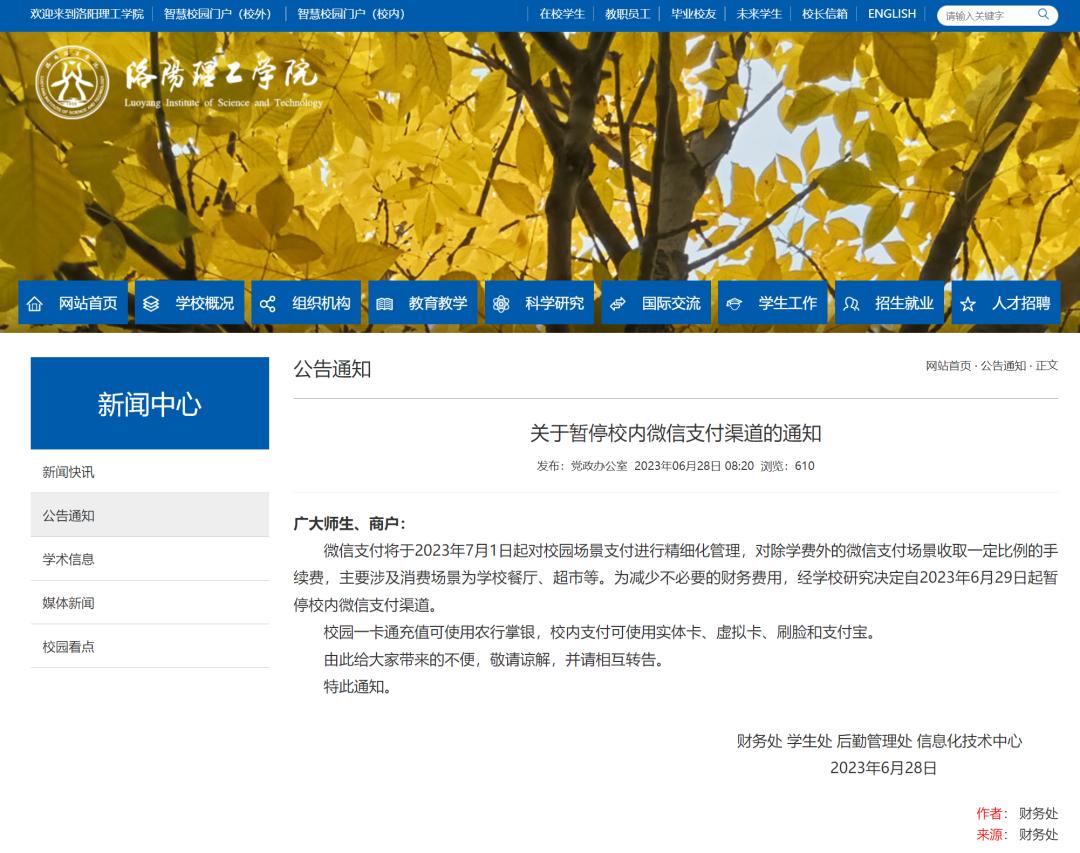Screen dimensions: 1080x853
Task: Select the book icon next to 教育教学
Action: click(385, 302)
